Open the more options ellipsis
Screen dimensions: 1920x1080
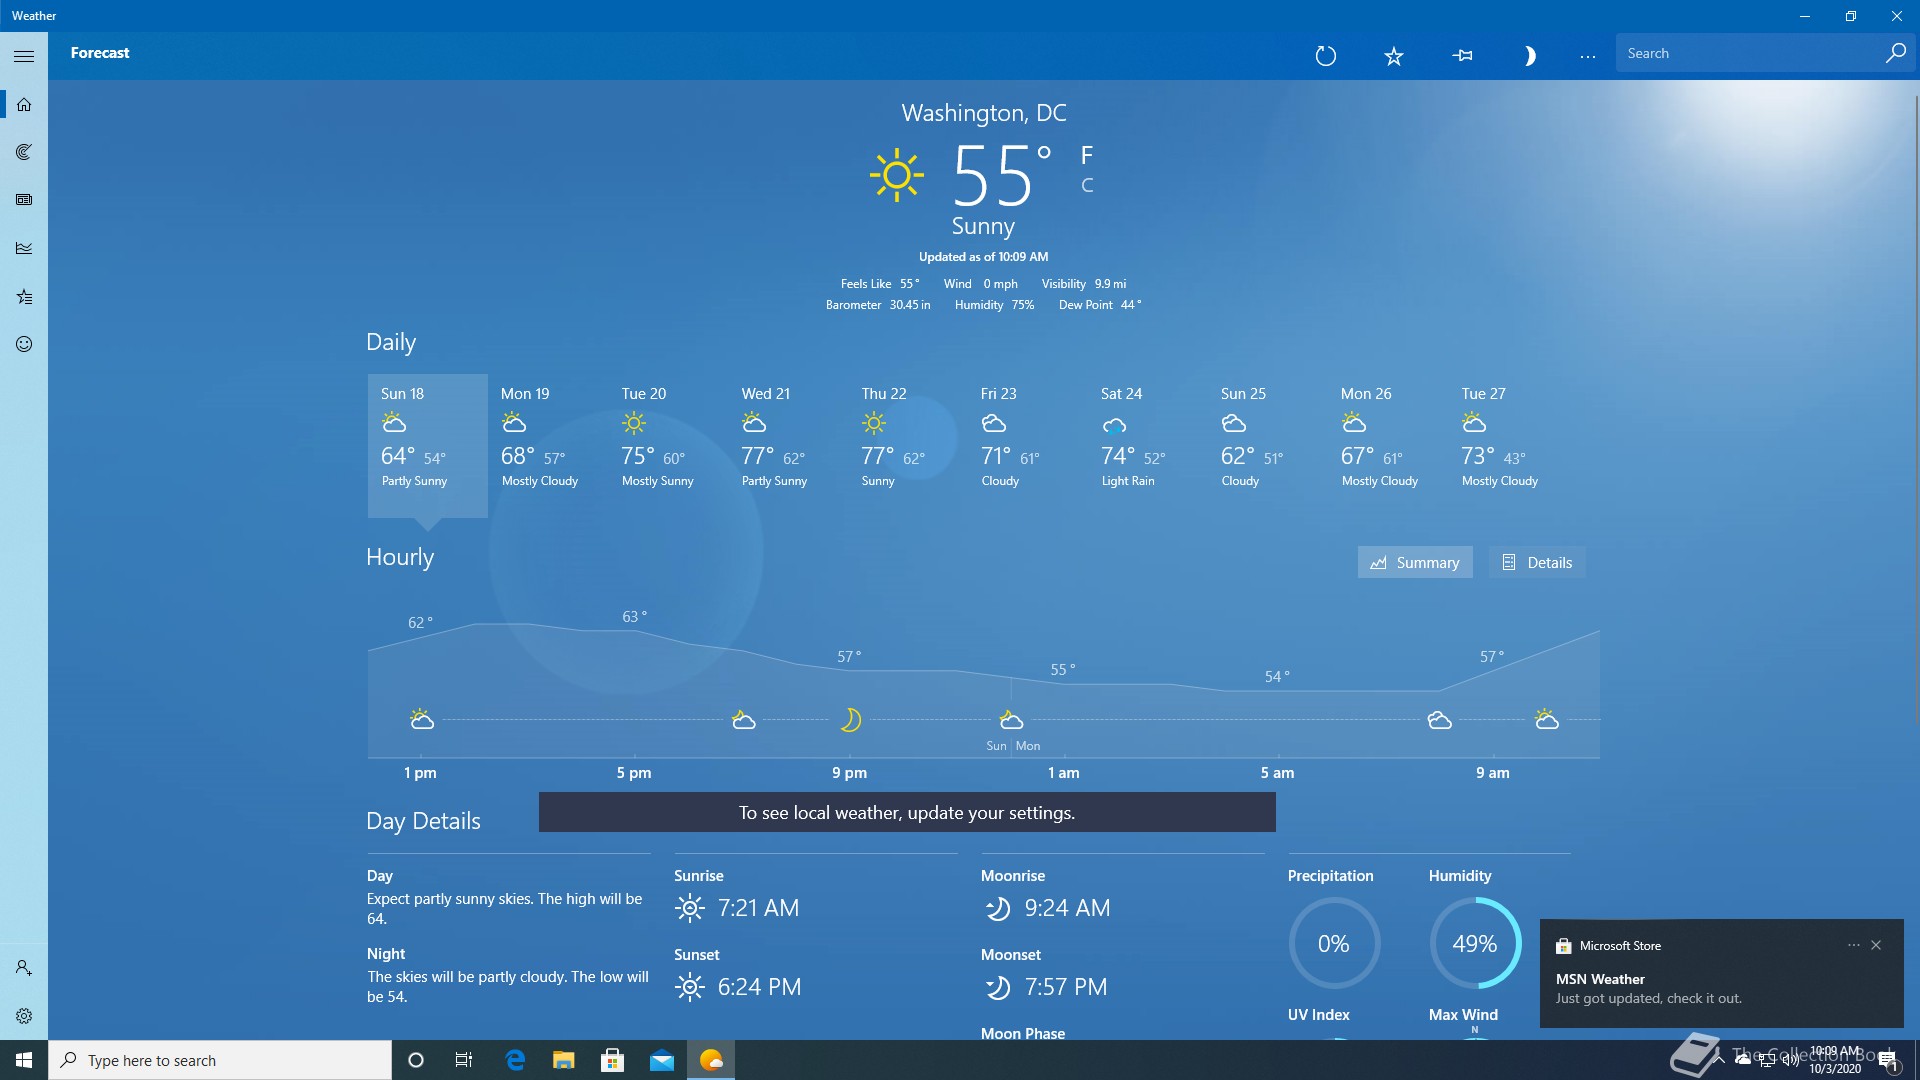[x=1588, y=57]
